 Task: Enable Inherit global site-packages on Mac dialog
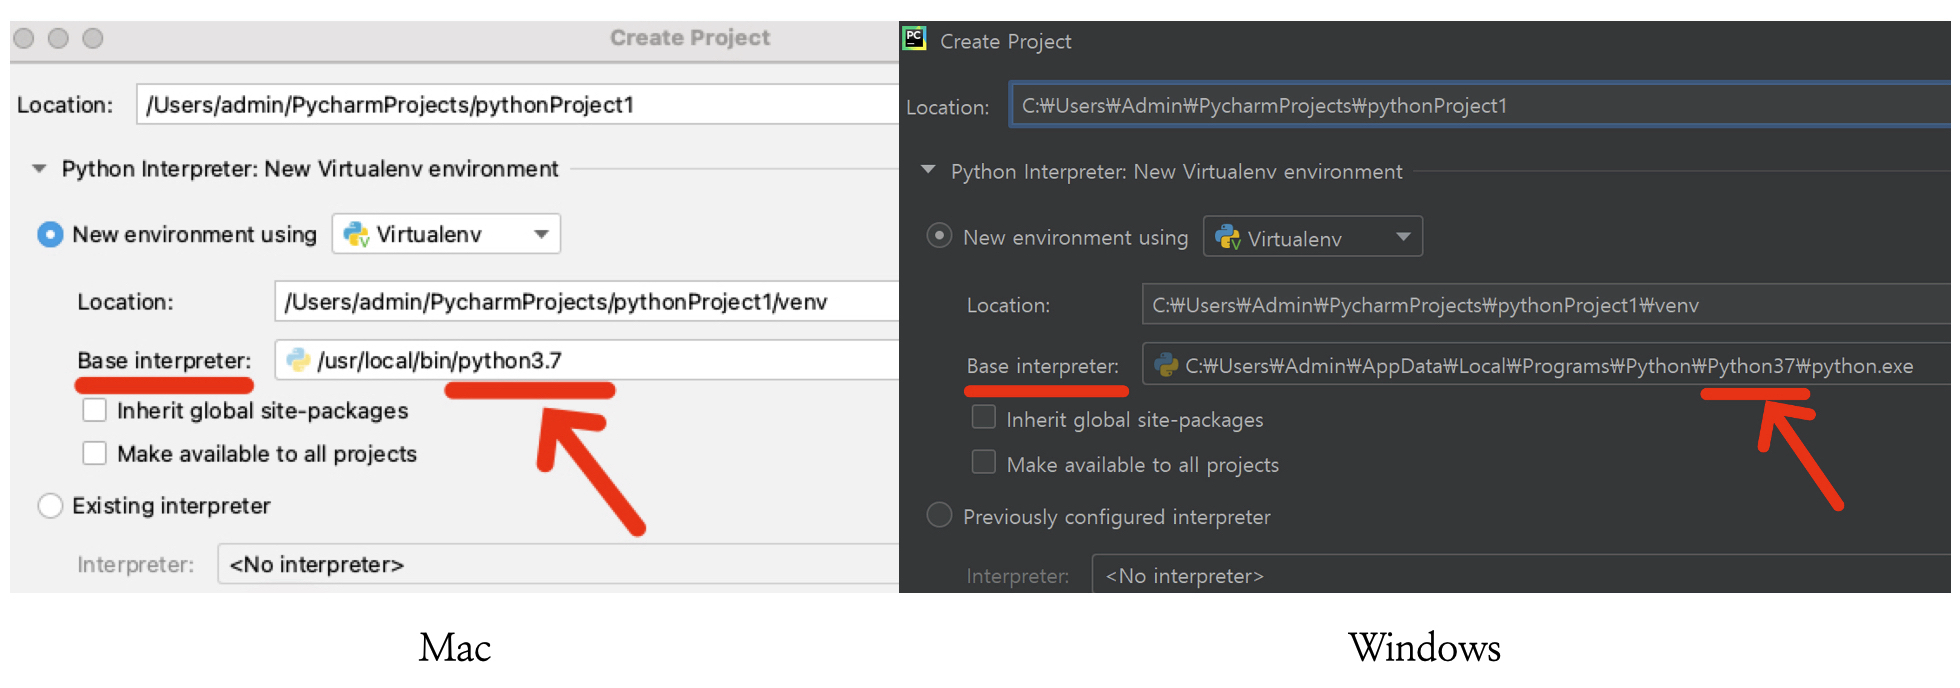95,410
